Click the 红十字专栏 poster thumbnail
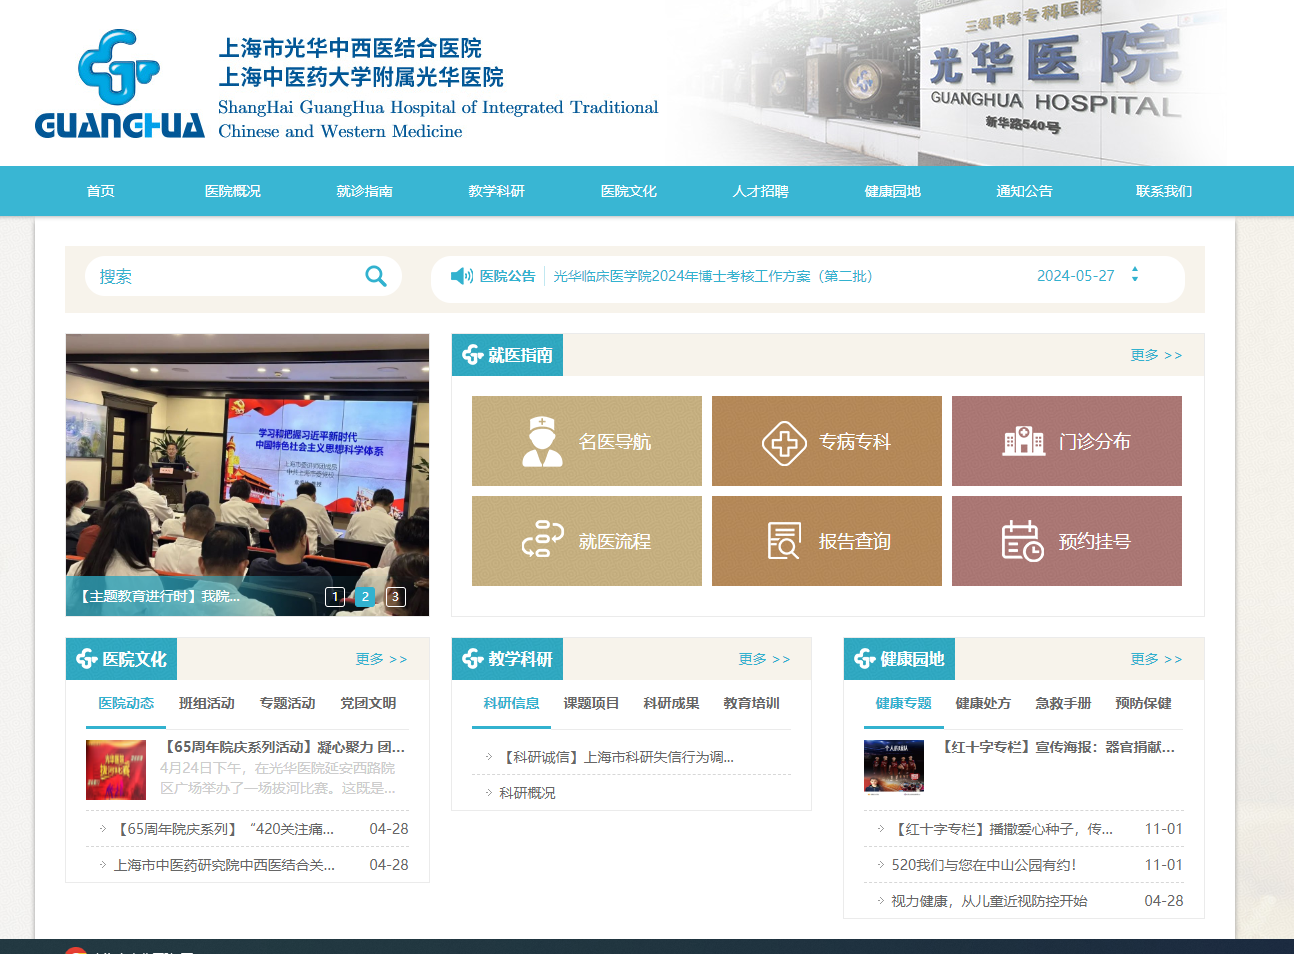The height and width of the screenshot is (954, 1294). (894, 767)
